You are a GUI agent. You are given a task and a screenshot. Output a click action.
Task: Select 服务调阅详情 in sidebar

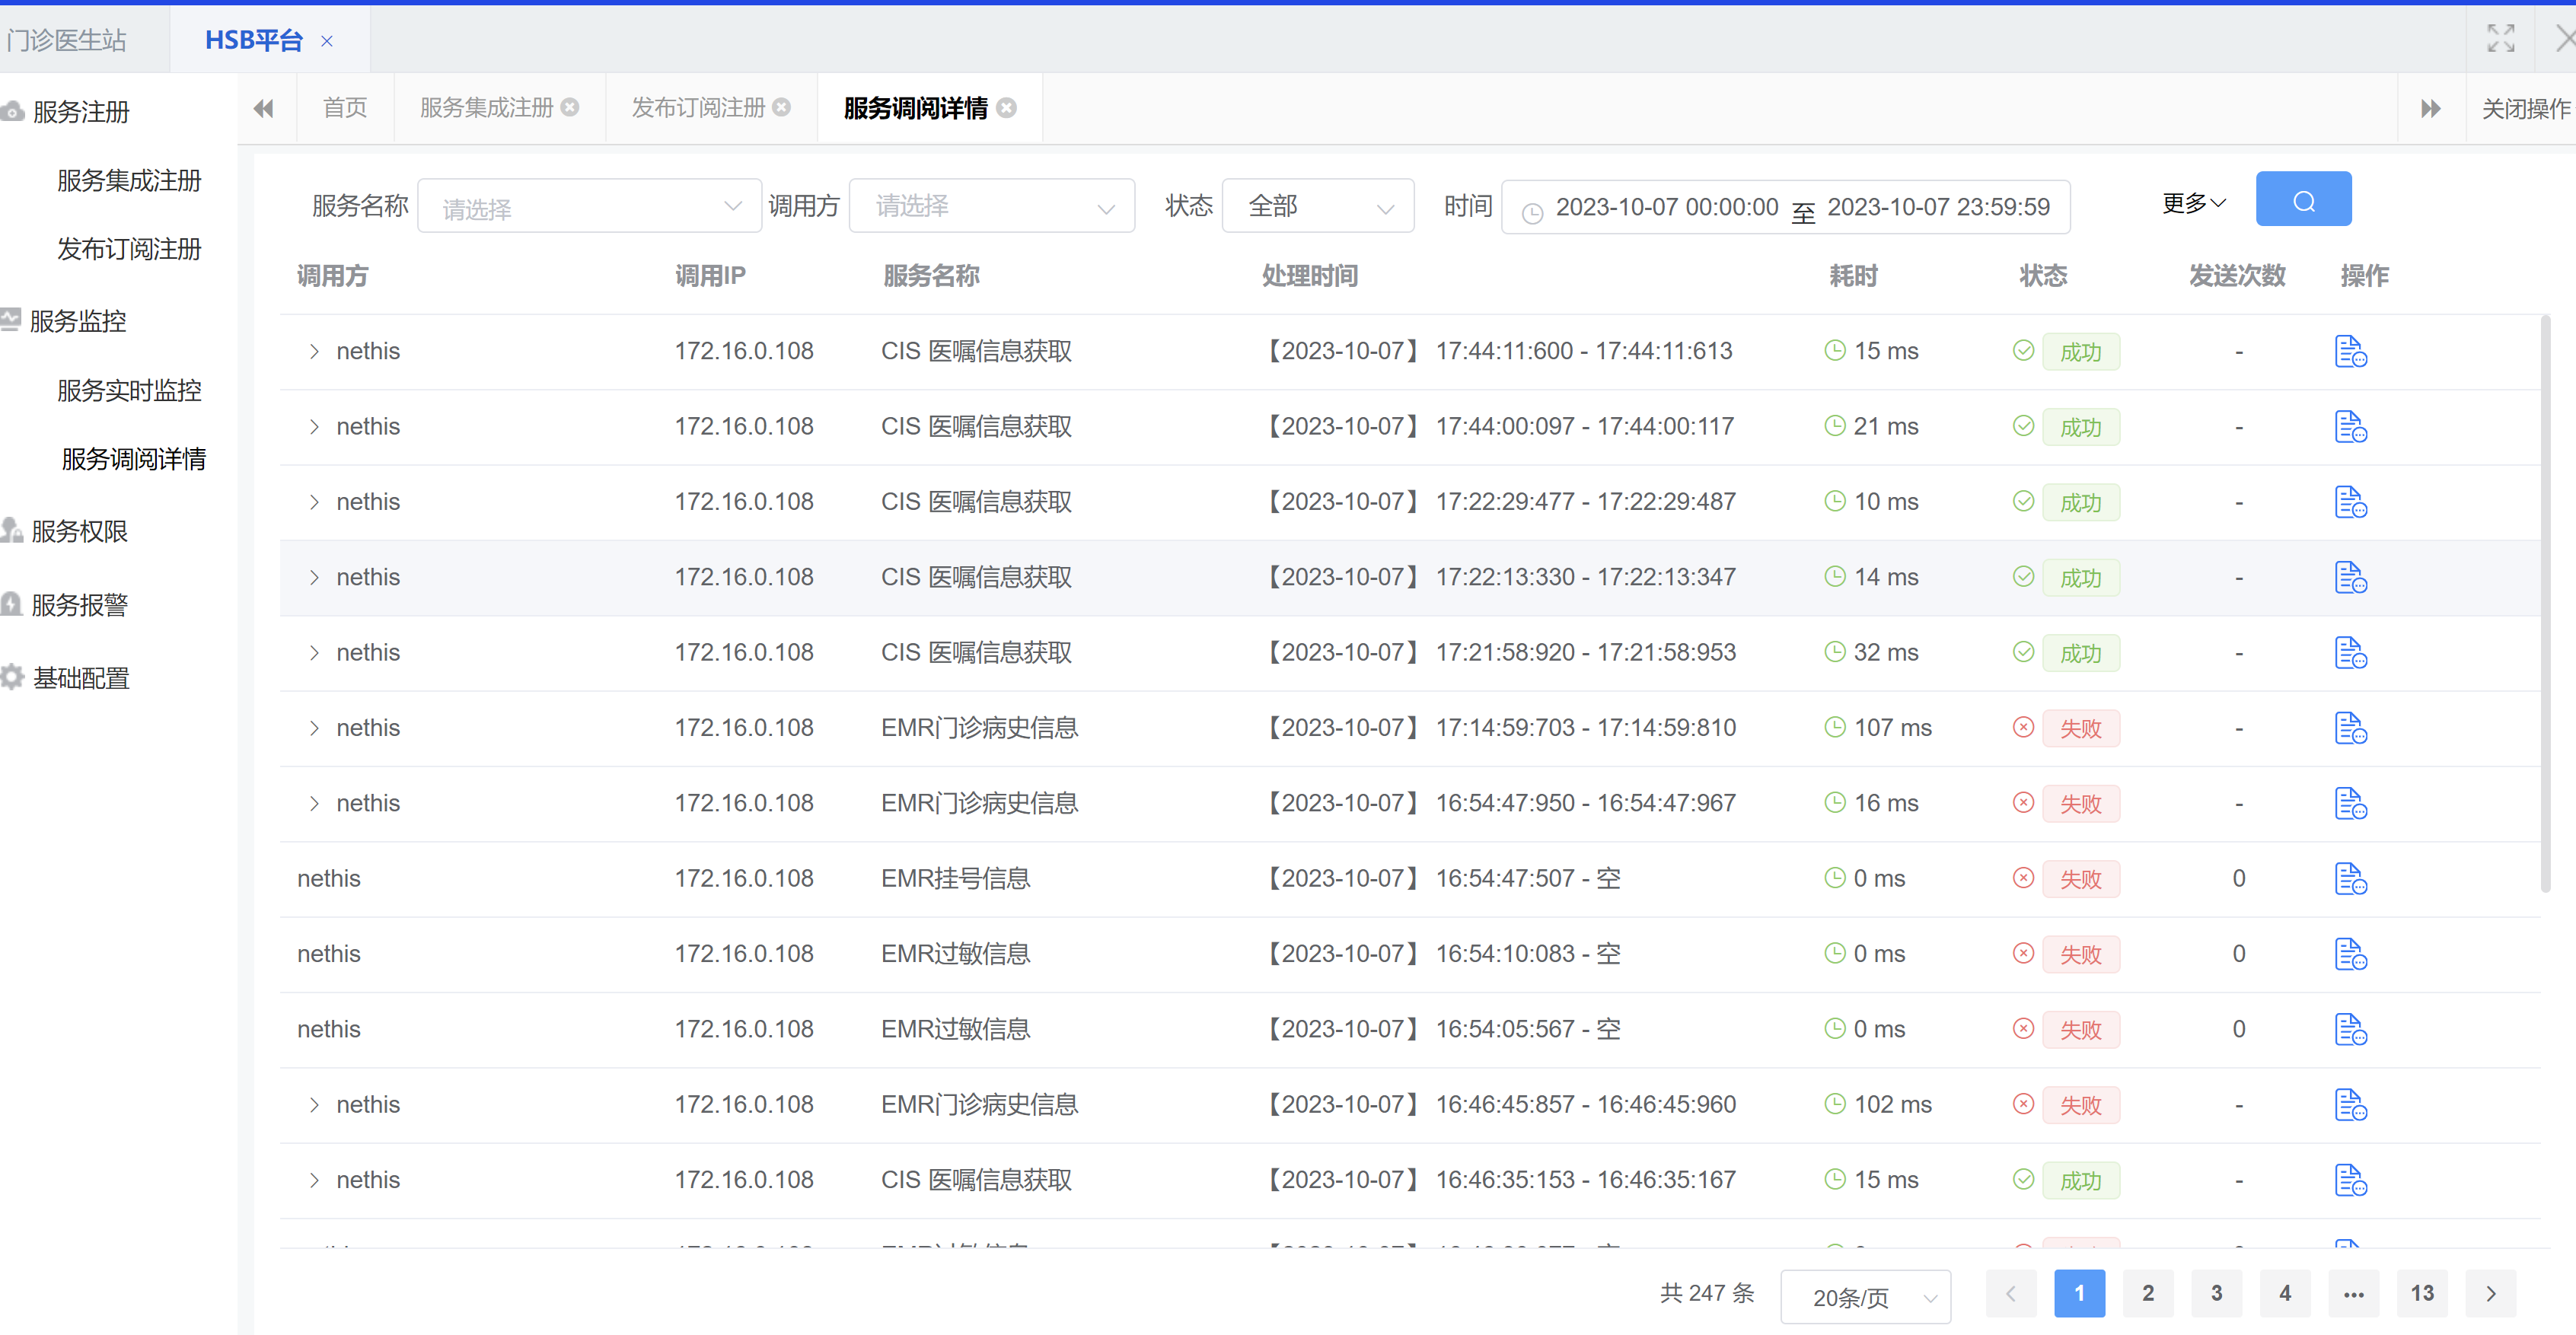coord(134,459)
